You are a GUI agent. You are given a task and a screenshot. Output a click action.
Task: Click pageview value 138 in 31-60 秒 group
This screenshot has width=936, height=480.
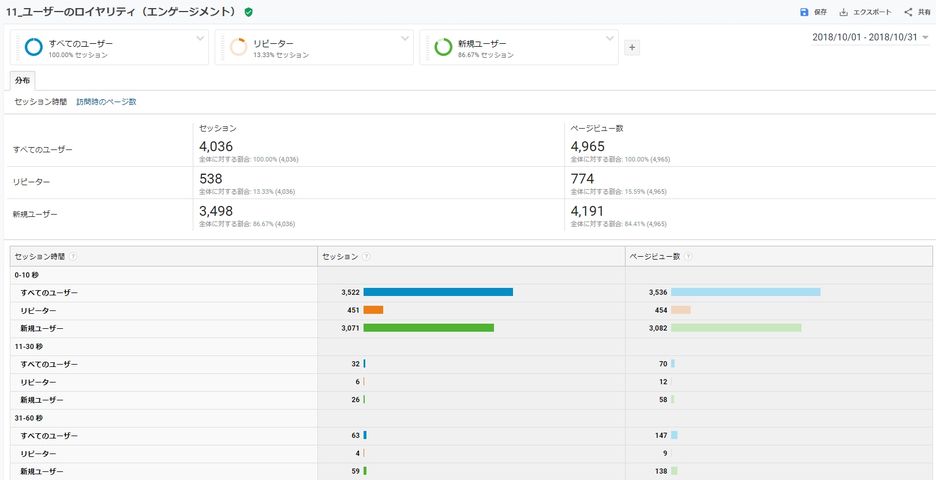pyautogui.click(x=661, y=471)
